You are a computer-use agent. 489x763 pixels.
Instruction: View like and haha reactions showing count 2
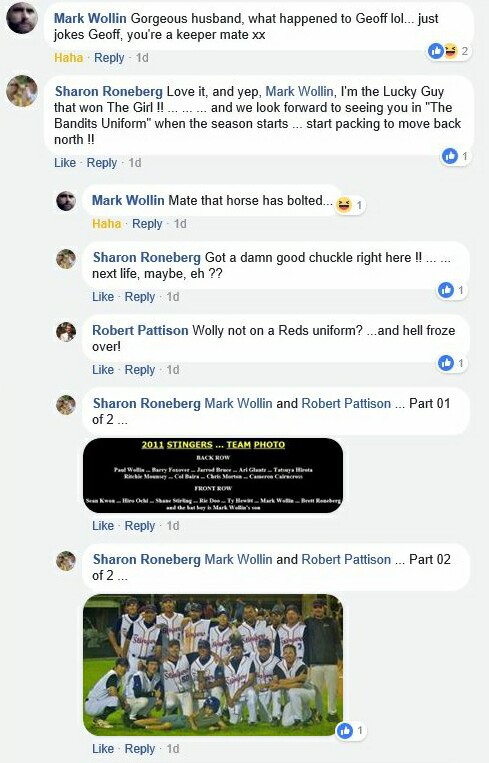click(x=448, y=51)
